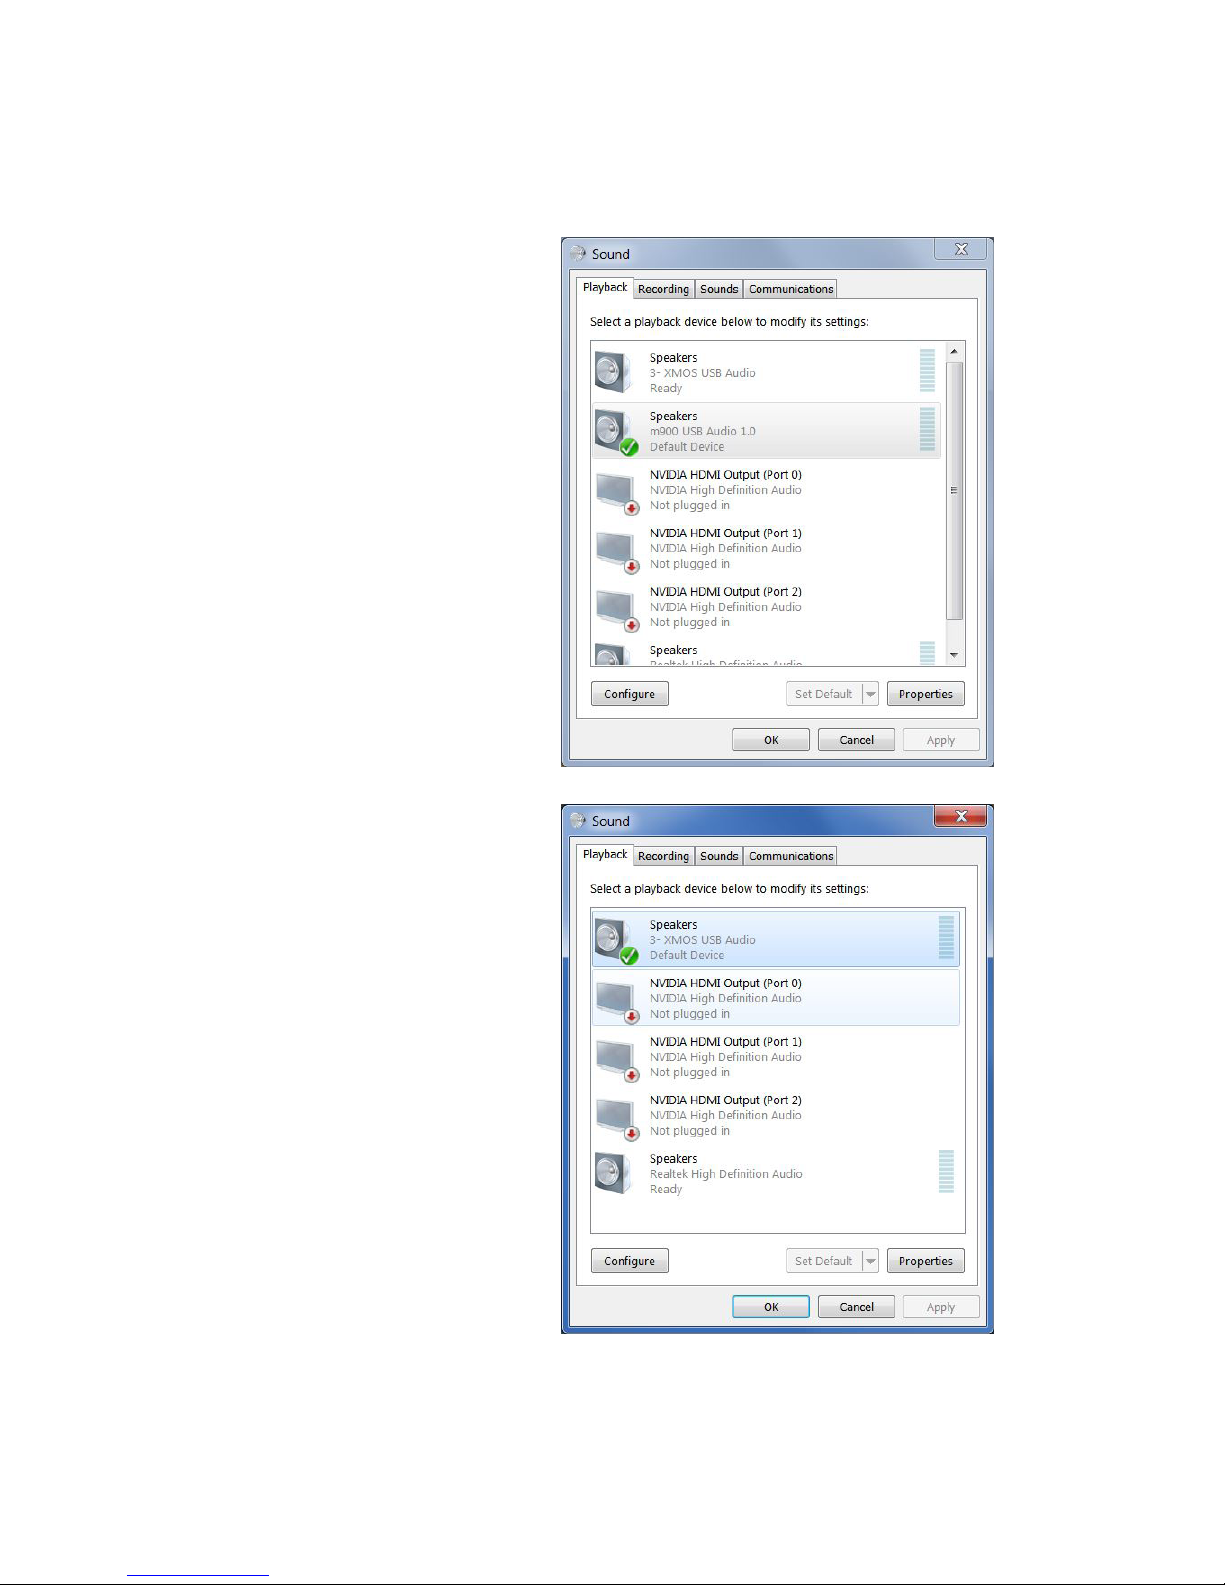This screenshot has width=1225, height=1585.
Task: Click Sound title bar icon in upper window
Action: (x=578, y=254)
